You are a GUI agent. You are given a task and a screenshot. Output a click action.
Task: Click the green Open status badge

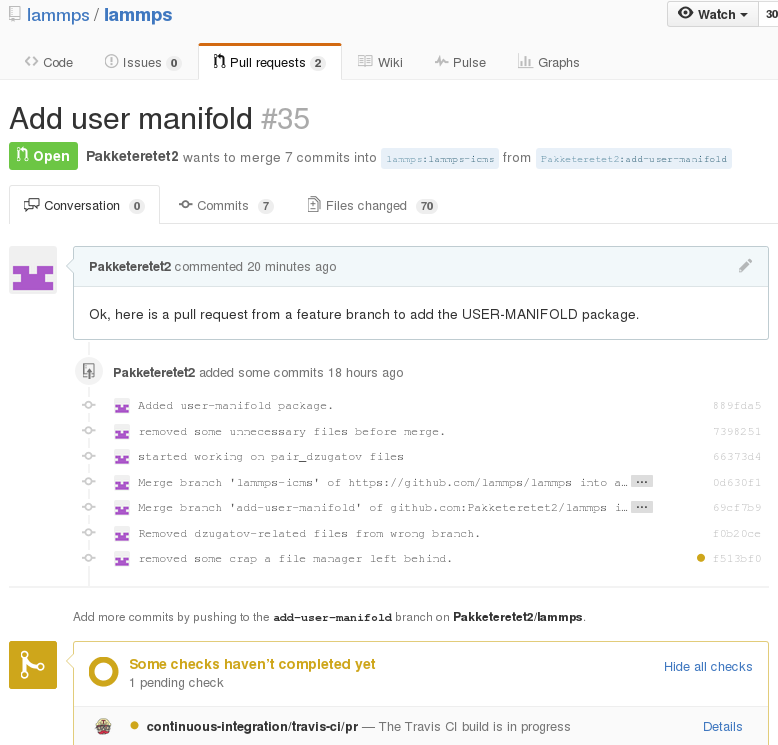[x=42, y=156]
